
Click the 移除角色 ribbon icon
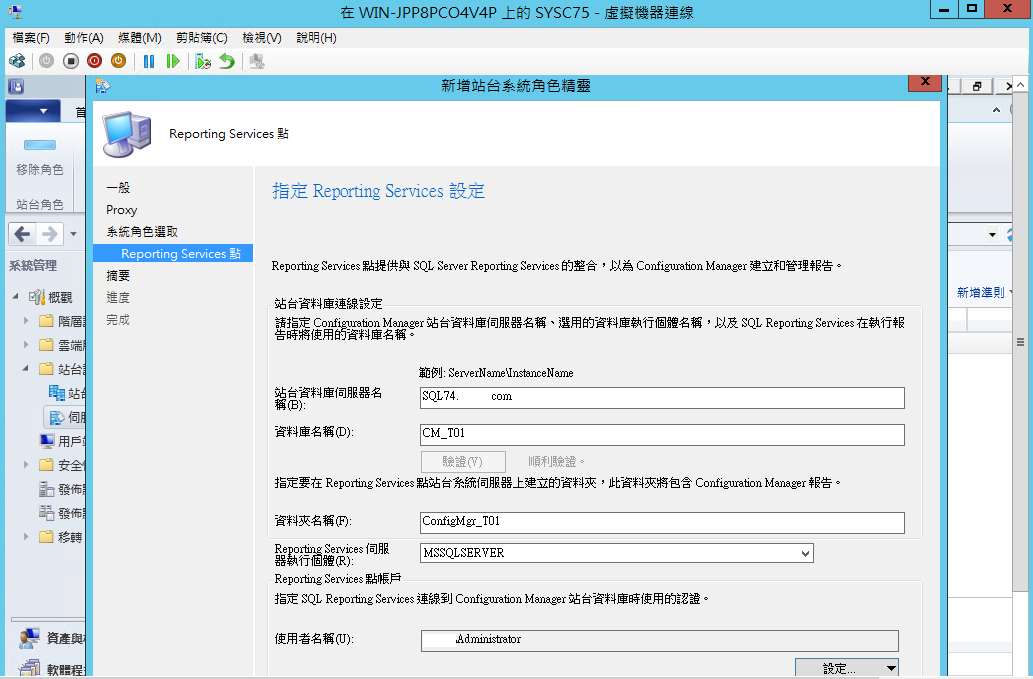tap(40, 145)
